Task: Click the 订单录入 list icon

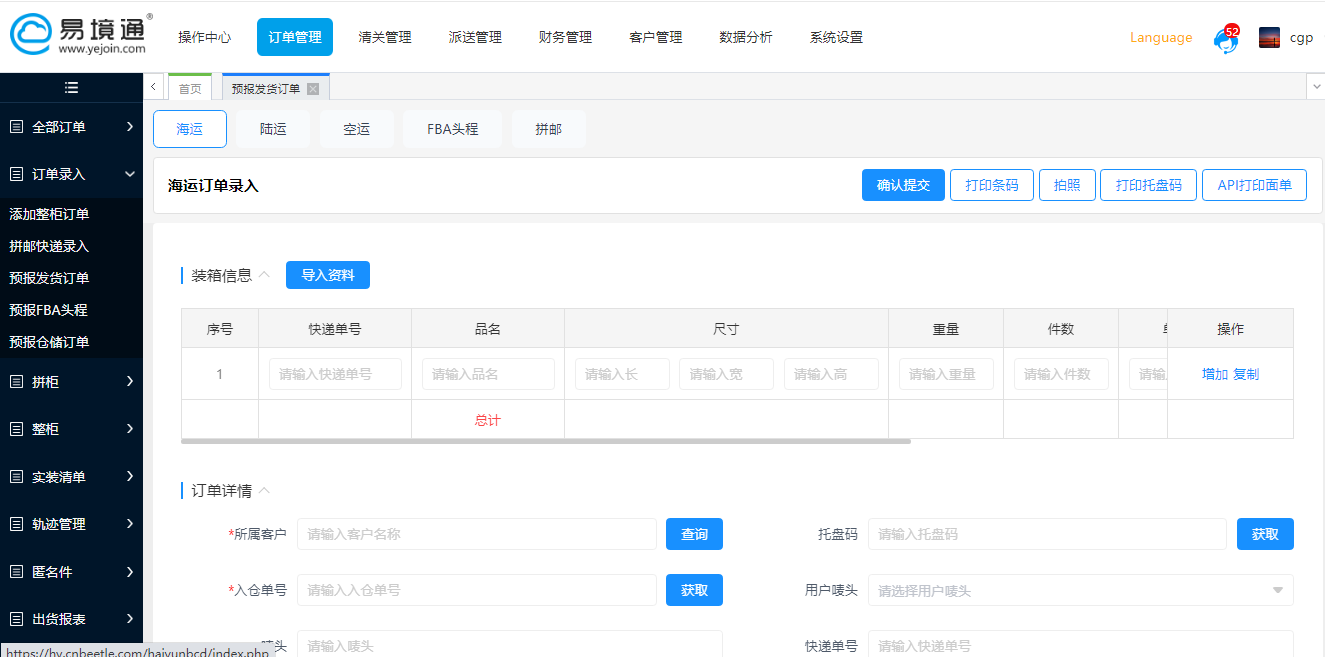Action: click(x=16, y=174)
